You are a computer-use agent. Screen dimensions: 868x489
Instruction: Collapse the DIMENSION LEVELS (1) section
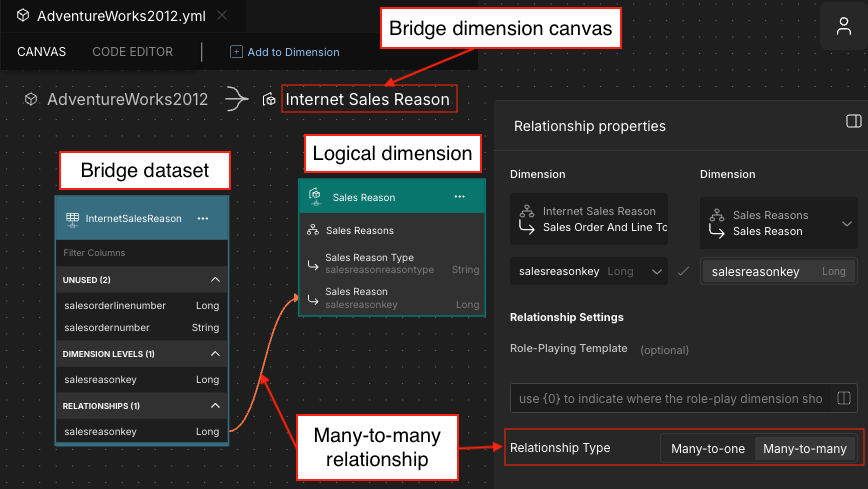215,354
